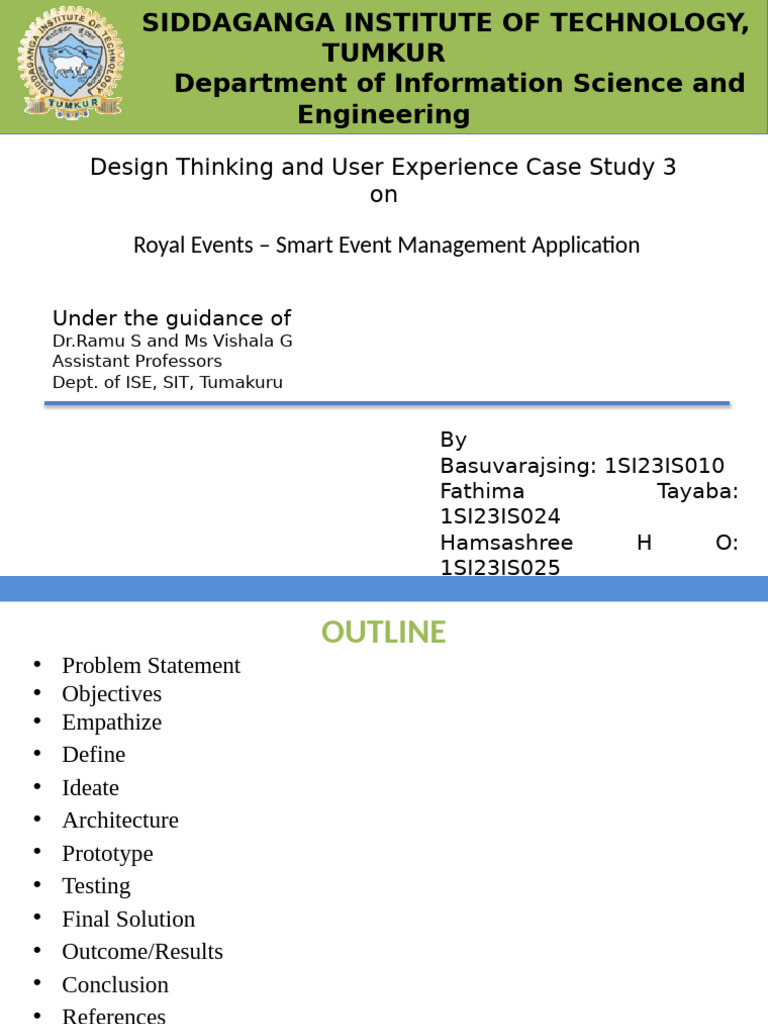This screenshot has height=1024, width=768.
Task: Click the 'Define' bullet item
Action: [94, 754]
